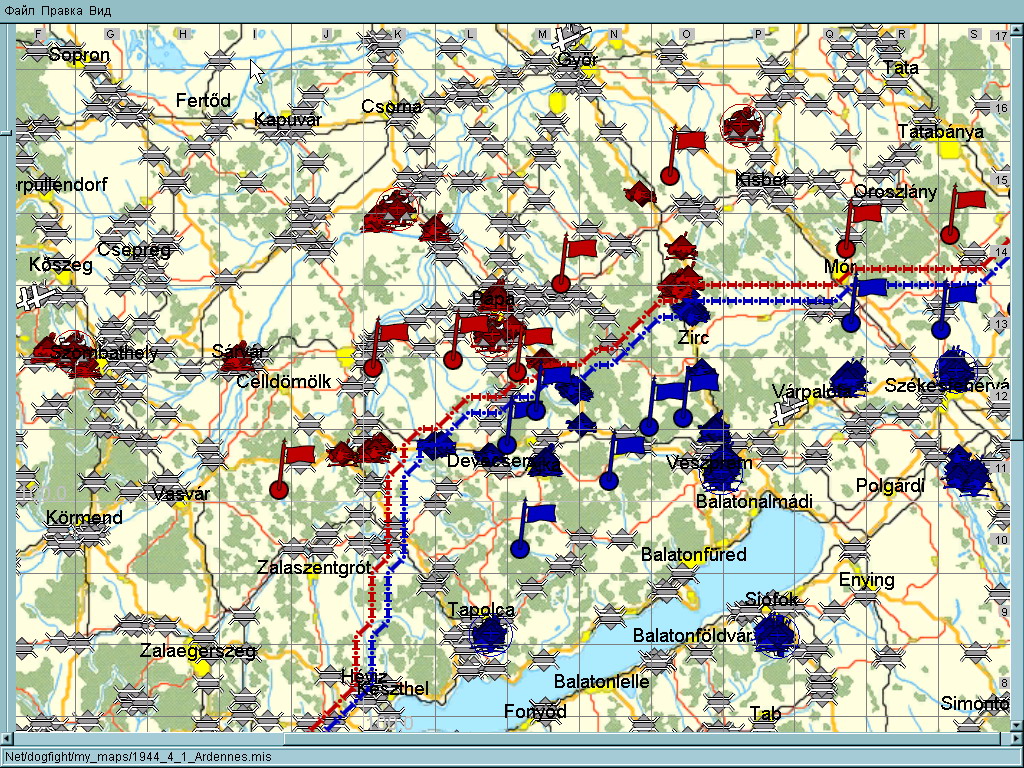Click the small slider handle on left edge
The width and height of the screenshot is (1024, 768).
pos(5,132)
